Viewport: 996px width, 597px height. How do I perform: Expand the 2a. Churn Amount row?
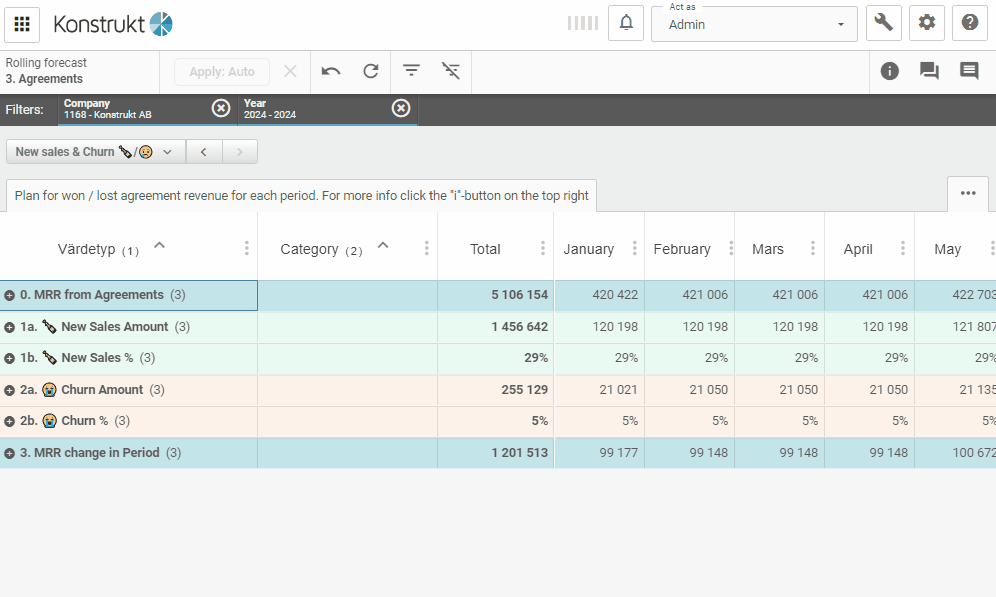[10, 390]
